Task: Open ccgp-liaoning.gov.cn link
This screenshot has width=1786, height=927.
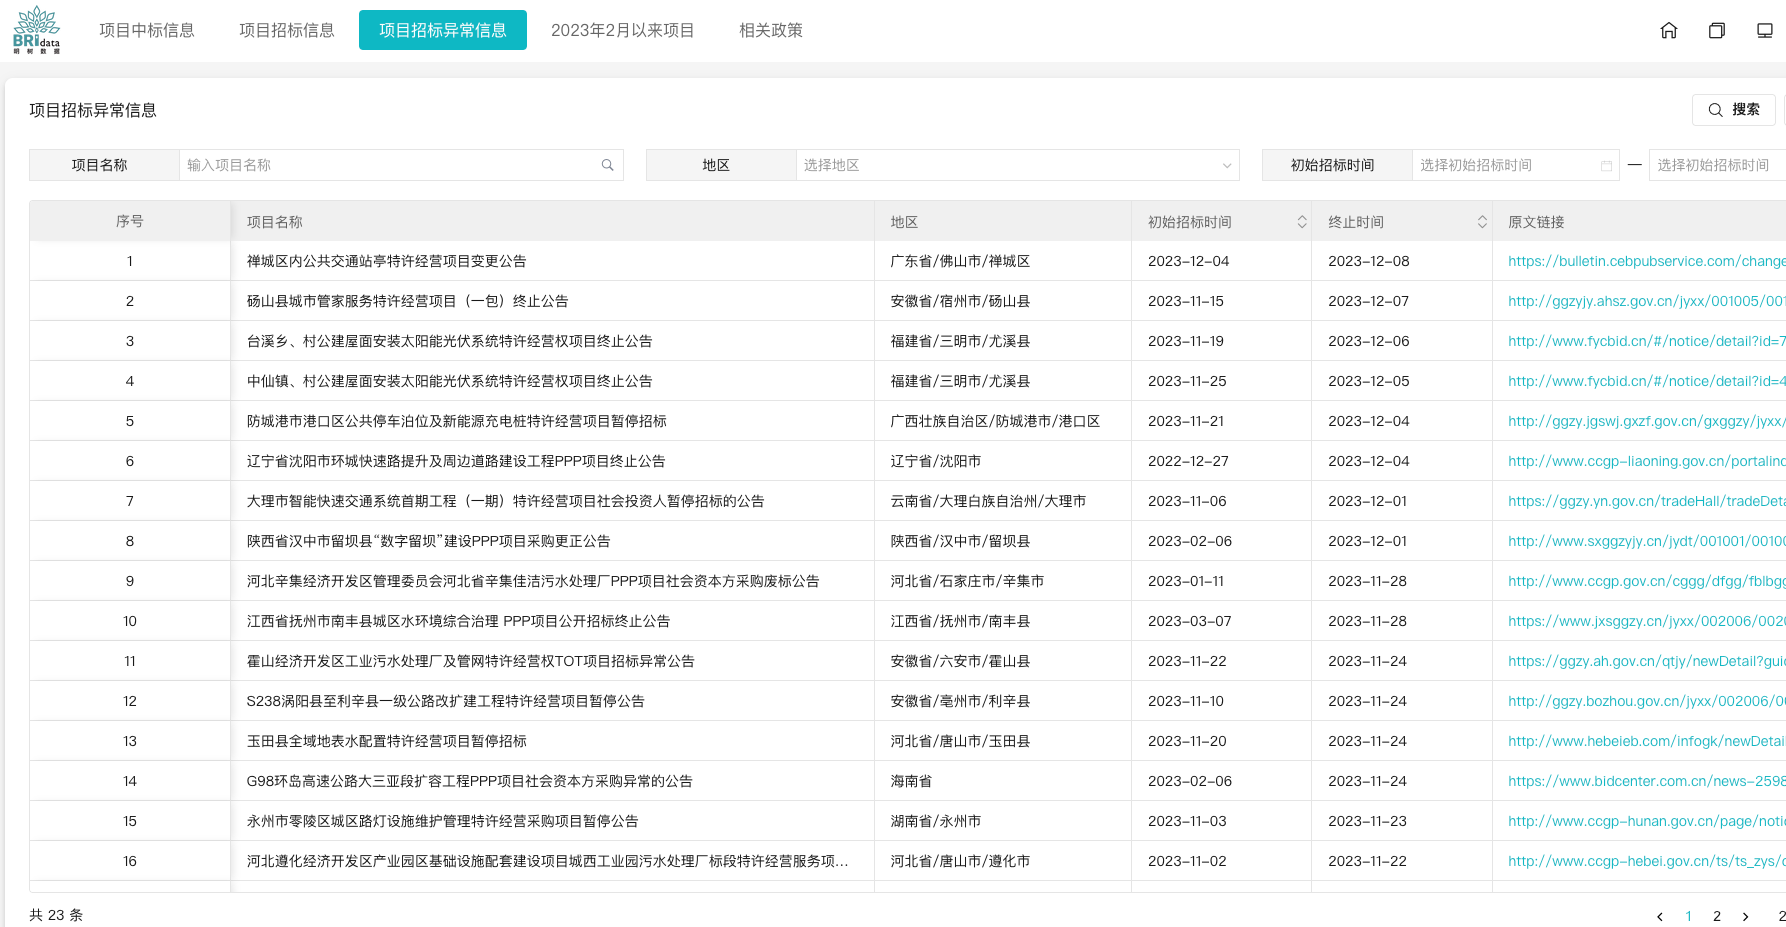Action: click(x=1646, y=461)
